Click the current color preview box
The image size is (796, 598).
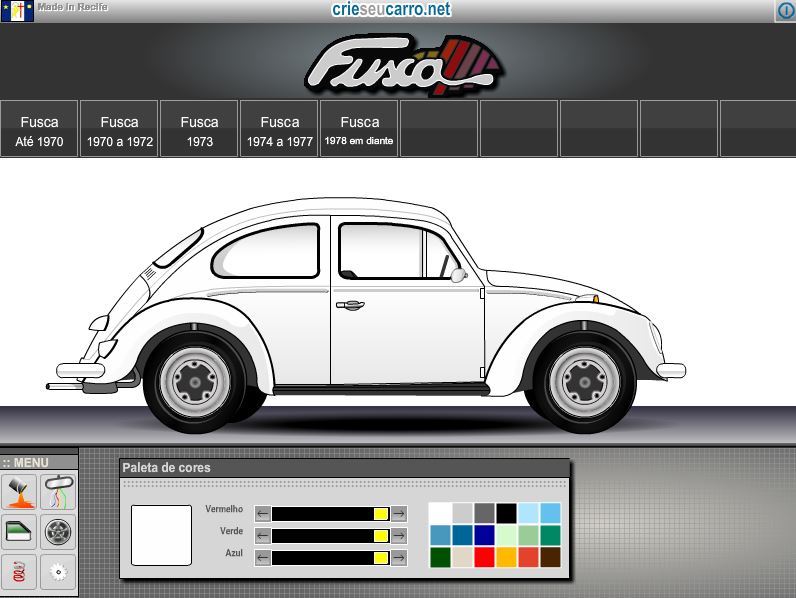161,535
